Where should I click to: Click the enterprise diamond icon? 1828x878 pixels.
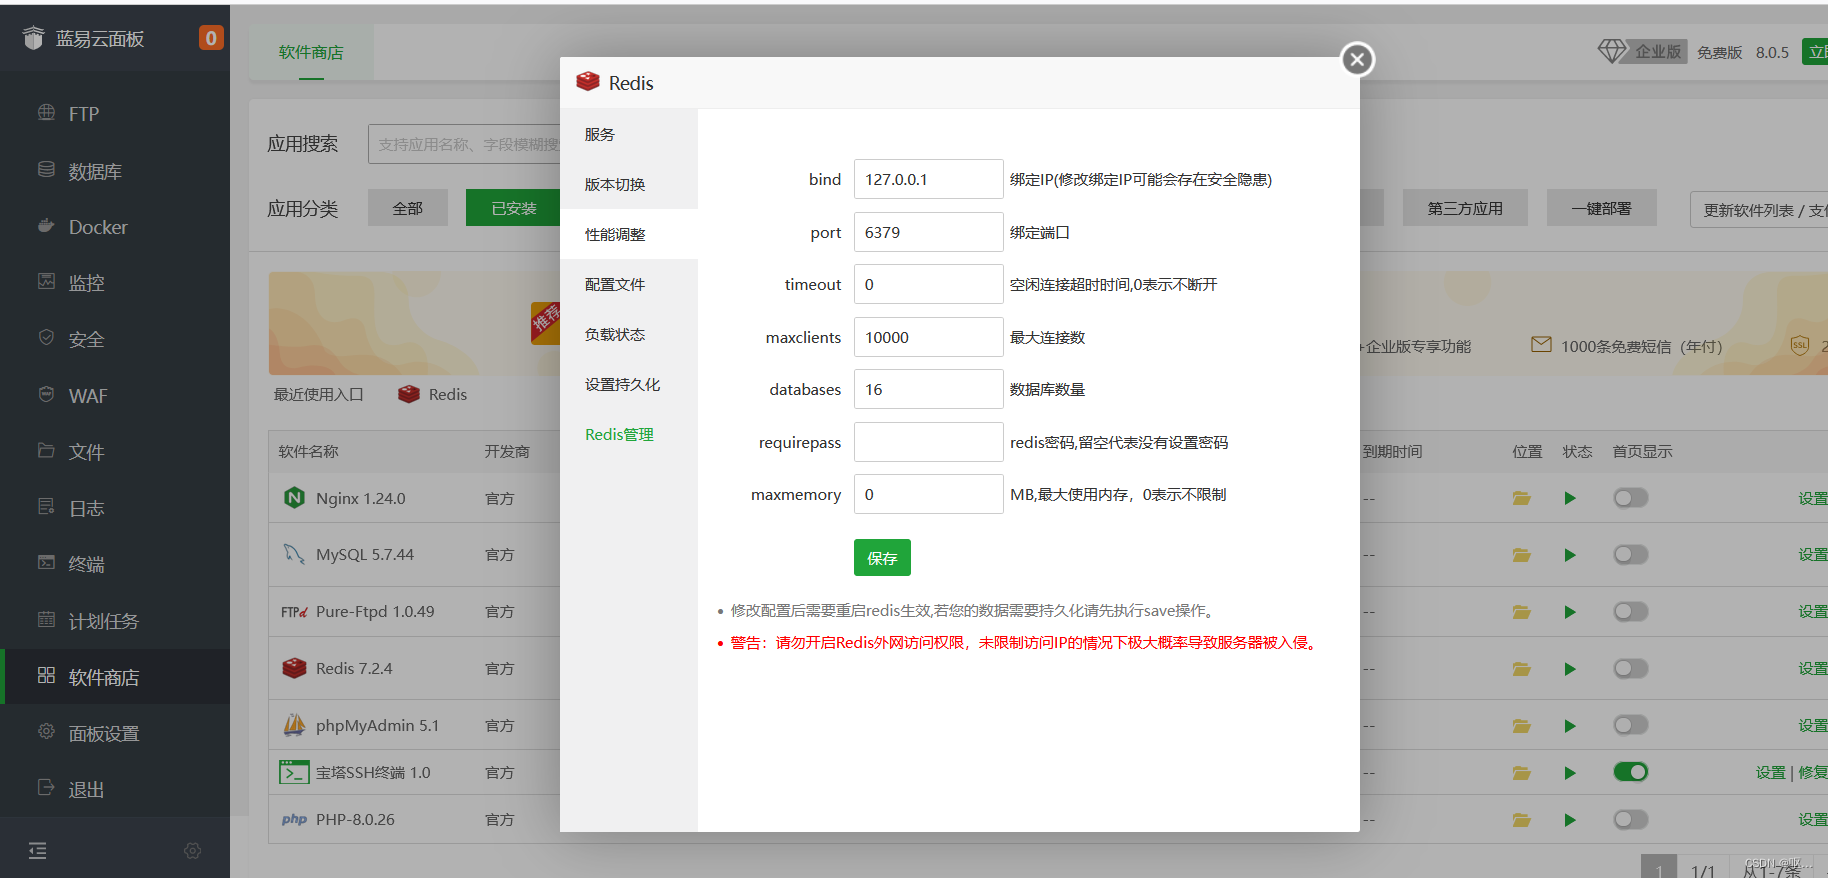point(1612,51)
